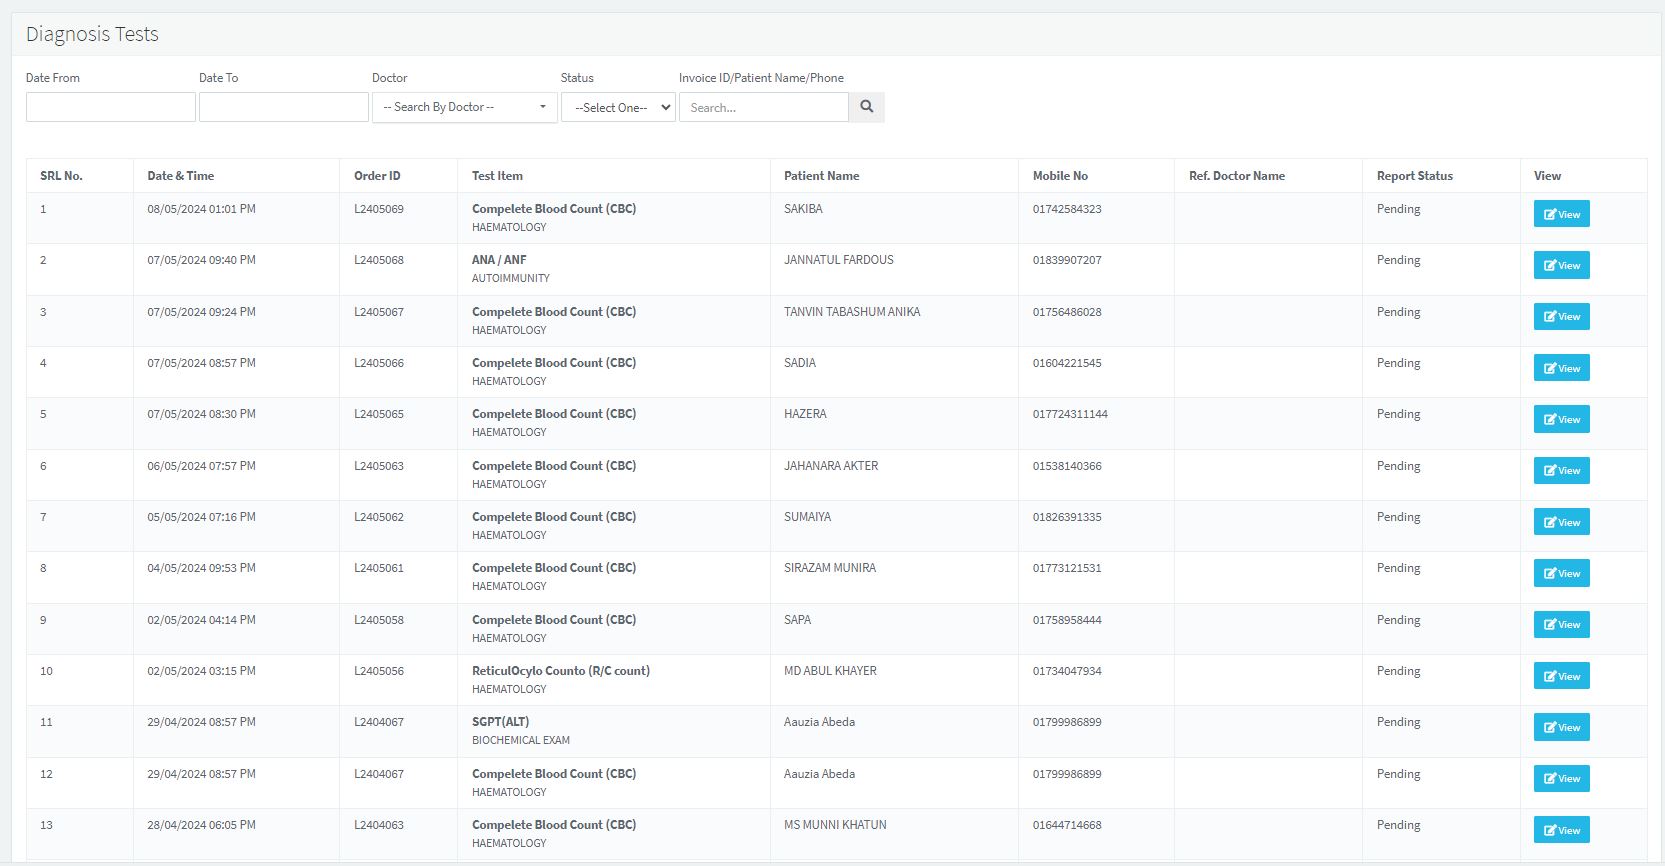Screen dimensions: 1665x866
Task: Open the Status Select One dropdown
Action: coord(618,107)
